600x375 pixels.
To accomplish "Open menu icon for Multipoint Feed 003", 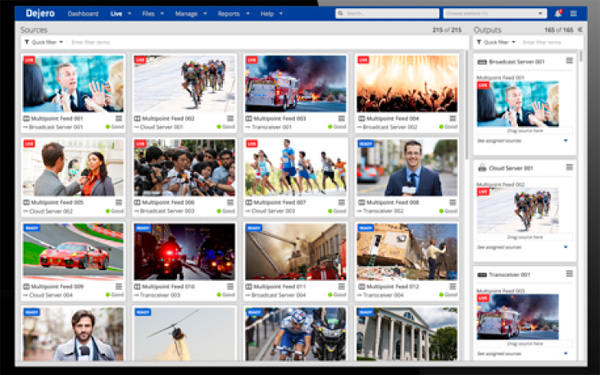I will tap(341, 119).
